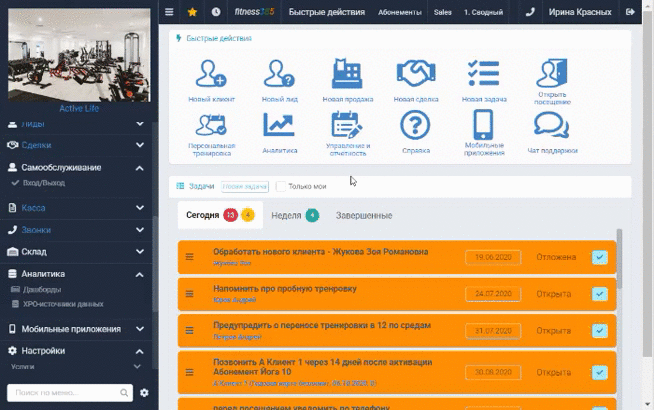Click the page scrollbar down arrow
Viewport: 654px width, 410px height.
point(647,404)
